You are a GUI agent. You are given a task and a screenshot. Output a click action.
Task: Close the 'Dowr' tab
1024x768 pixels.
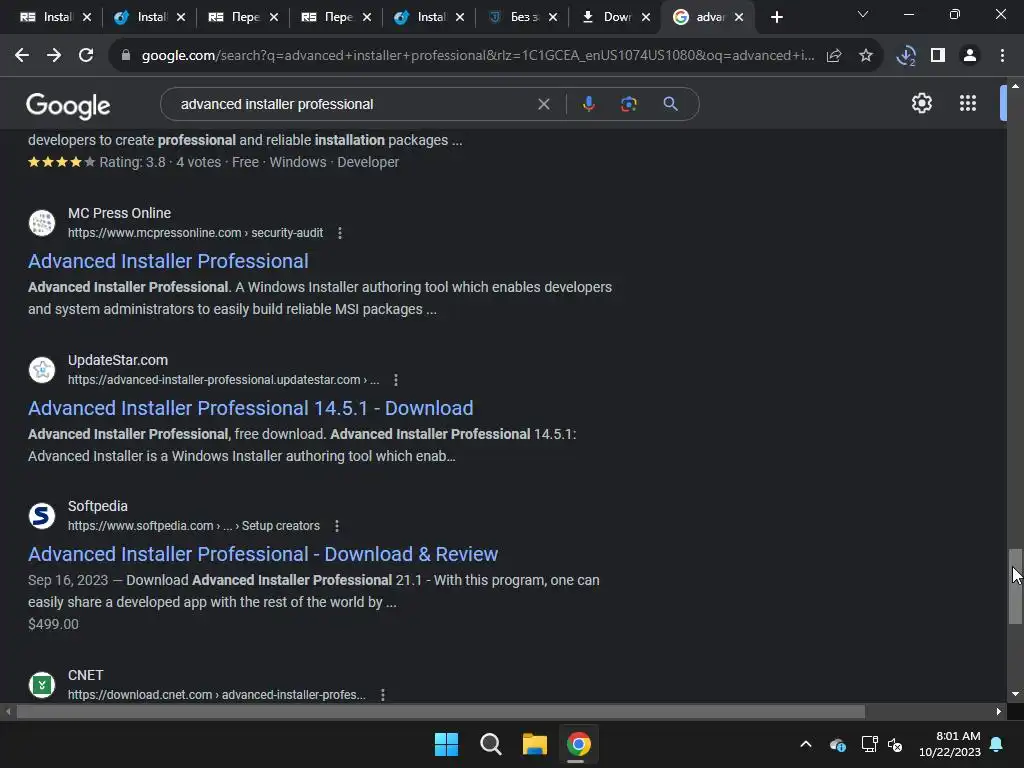pyautogui.click(x=646, y=18)
